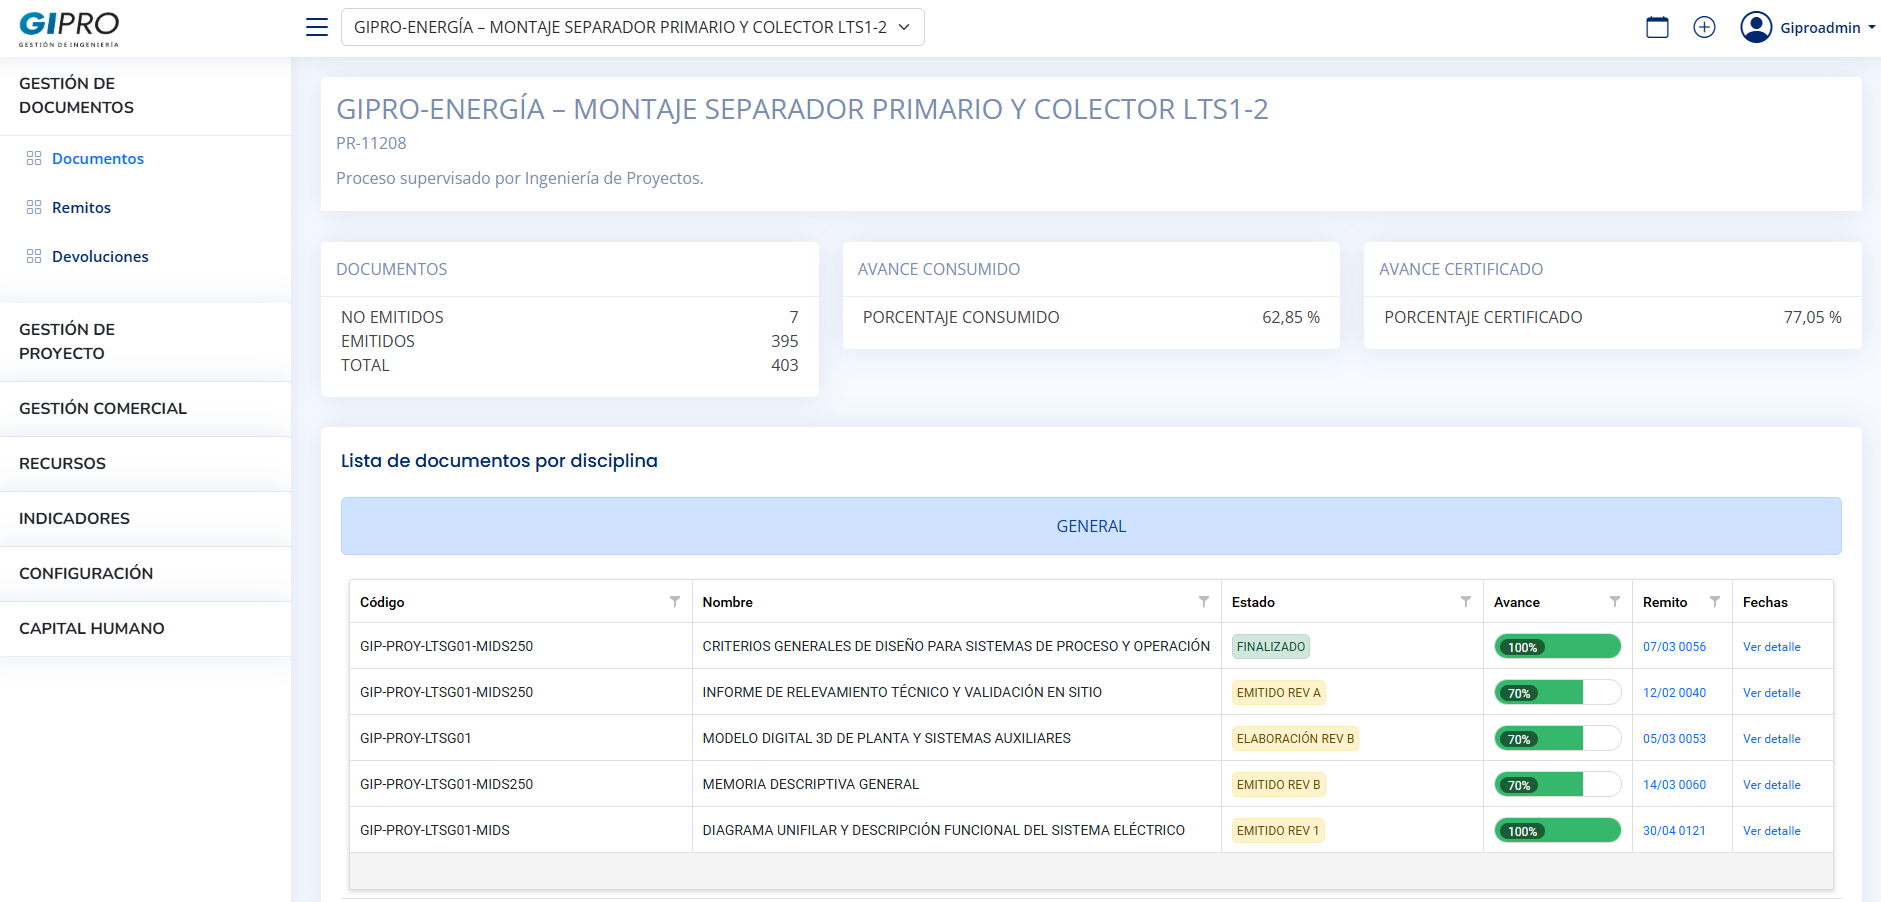Screen dimensions: 1881x902
Task: Open filter on Estado column
Action: (1466, 601)
